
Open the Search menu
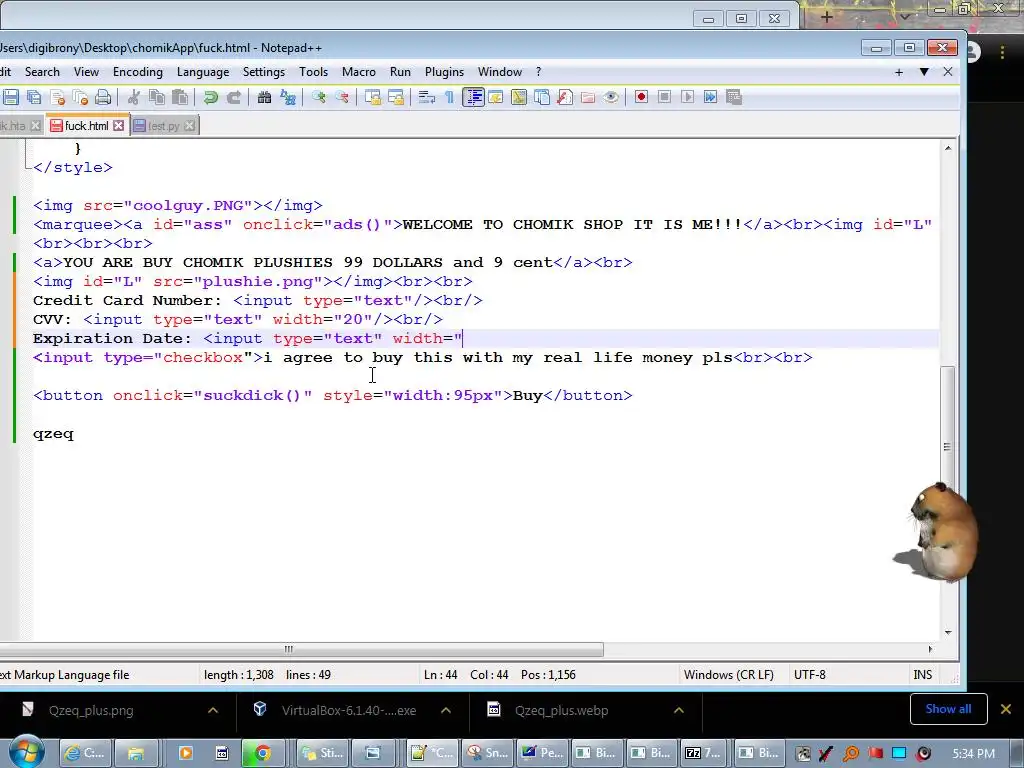tap(42, 72)
